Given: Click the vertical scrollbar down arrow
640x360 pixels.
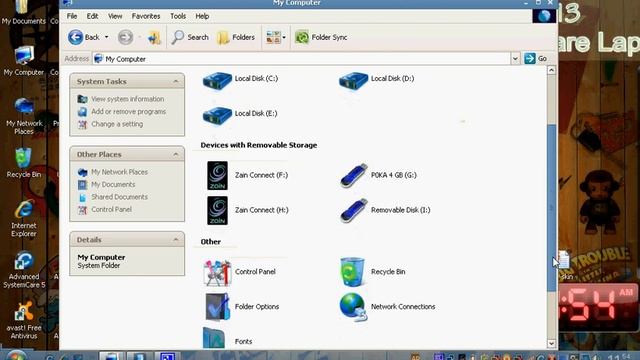Looking at the screenshot, I should (551, 344).
